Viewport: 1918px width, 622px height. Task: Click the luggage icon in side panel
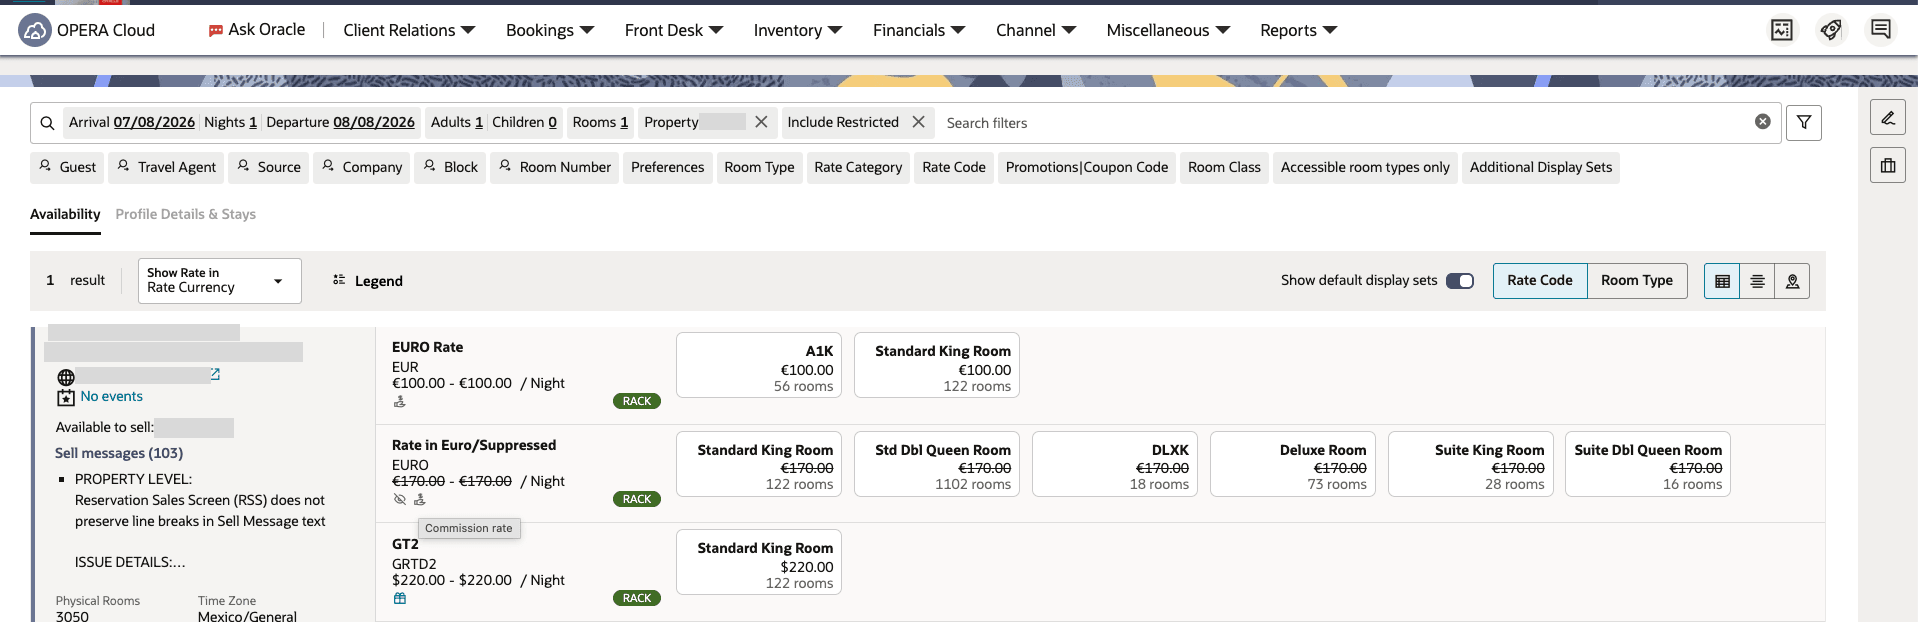point(1888,166)
